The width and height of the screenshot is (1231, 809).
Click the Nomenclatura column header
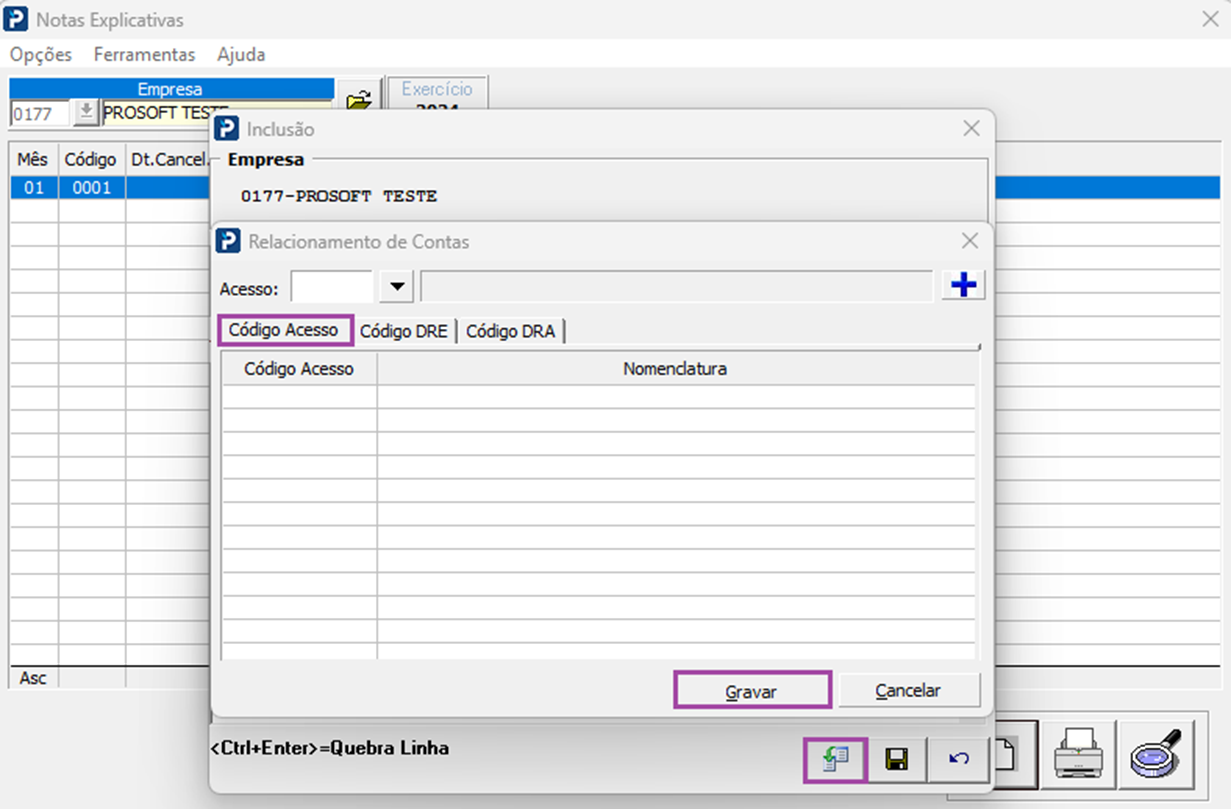[675, 369]
